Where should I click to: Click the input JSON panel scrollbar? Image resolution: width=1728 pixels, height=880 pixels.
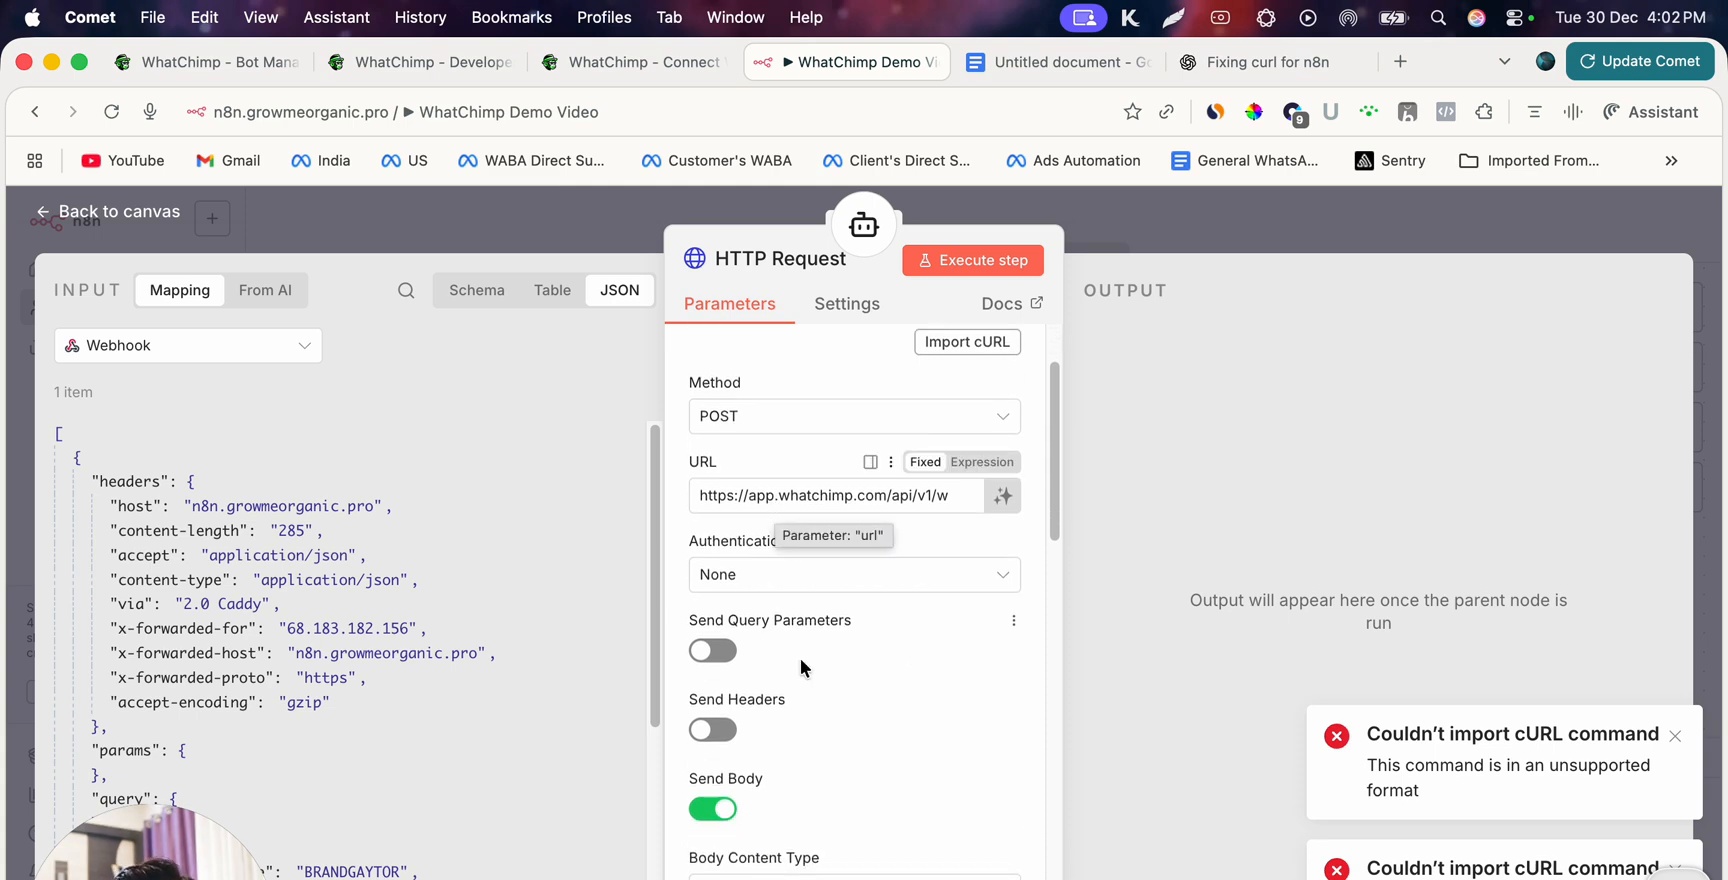(x=655, y=575)
